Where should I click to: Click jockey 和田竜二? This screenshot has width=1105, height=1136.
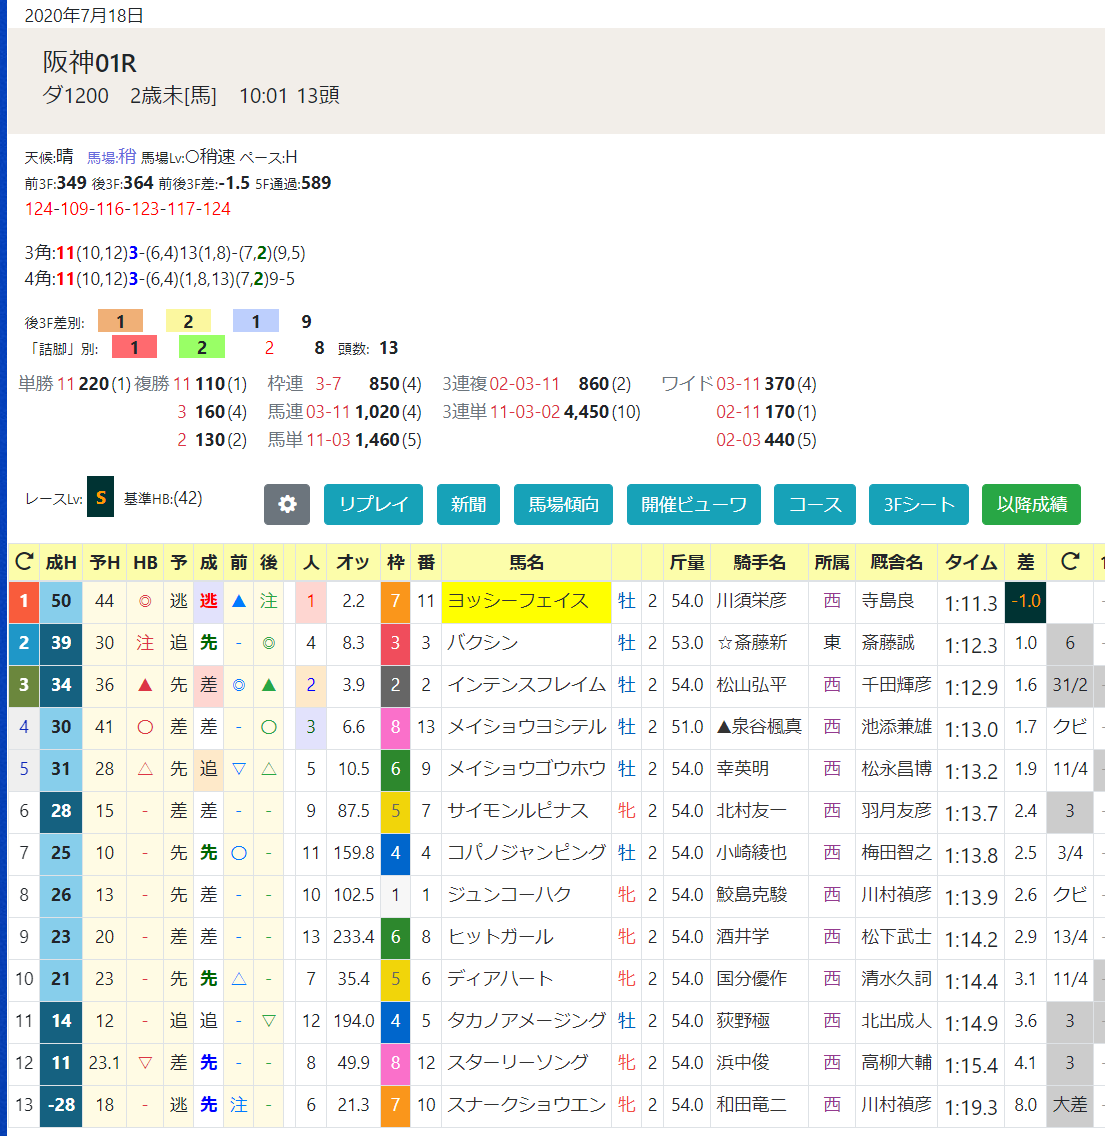click(x=751, y=1105)
